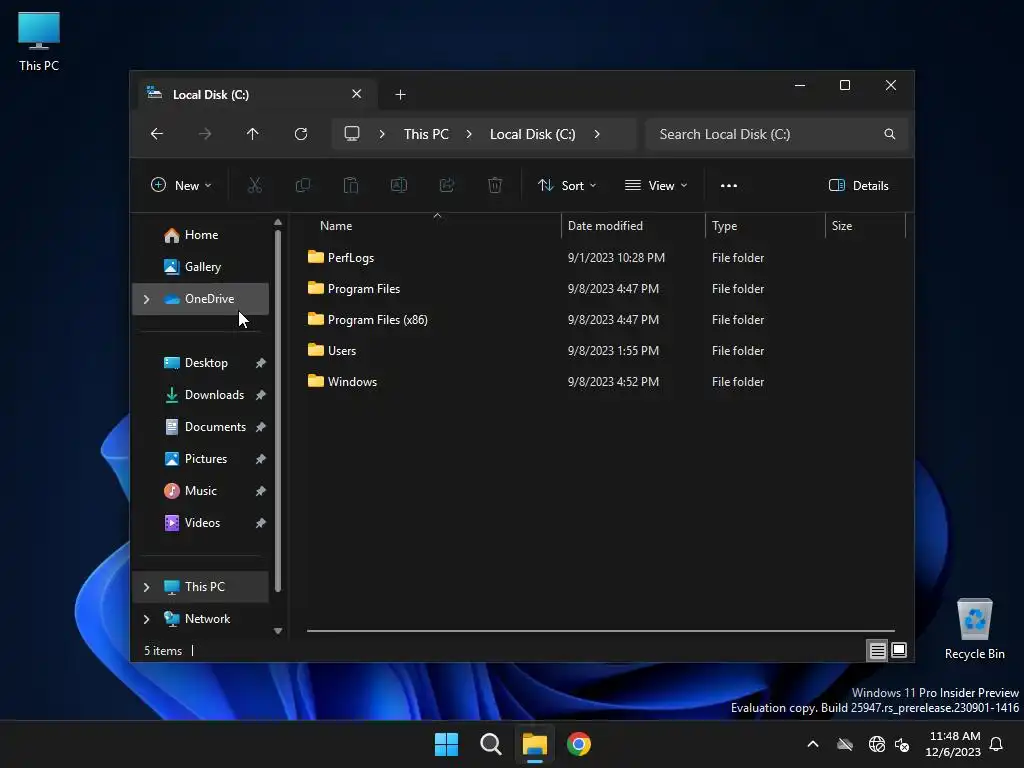Expand the This PC tree node
The image size is (1024, 768).
click(146, 587)
